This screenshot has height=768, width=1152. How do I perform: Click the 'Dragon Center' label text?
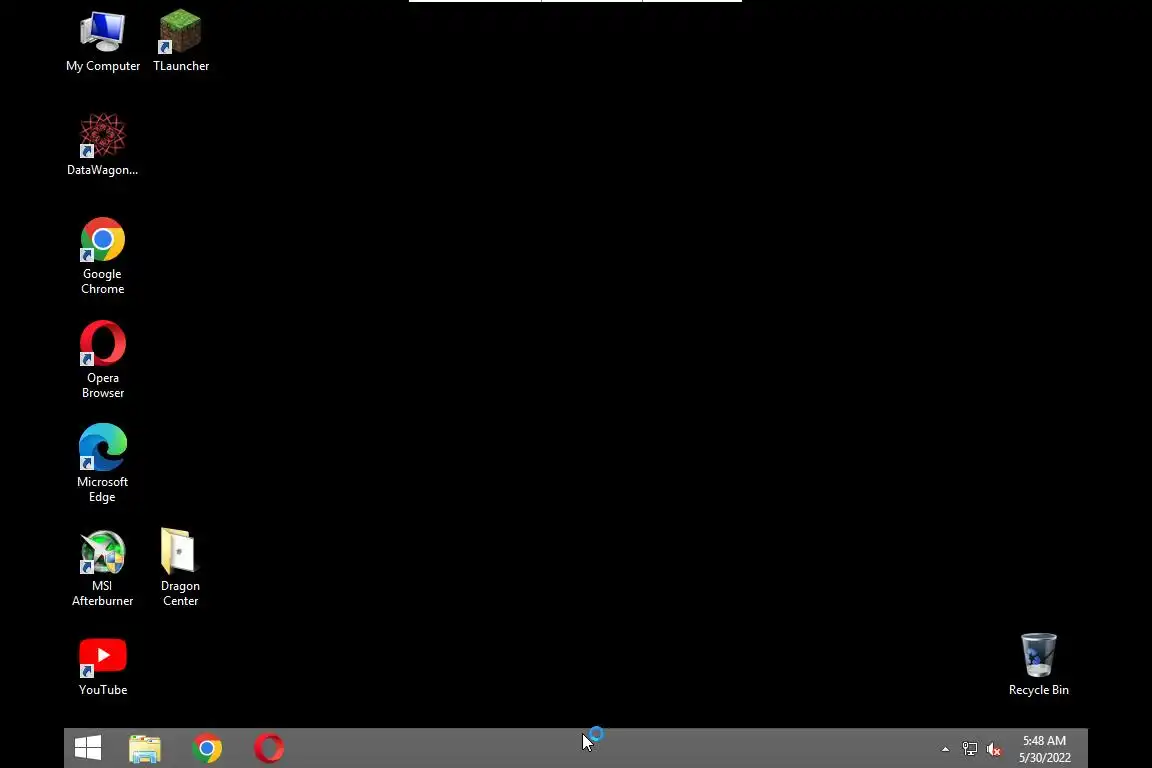[x=181, y=593]
